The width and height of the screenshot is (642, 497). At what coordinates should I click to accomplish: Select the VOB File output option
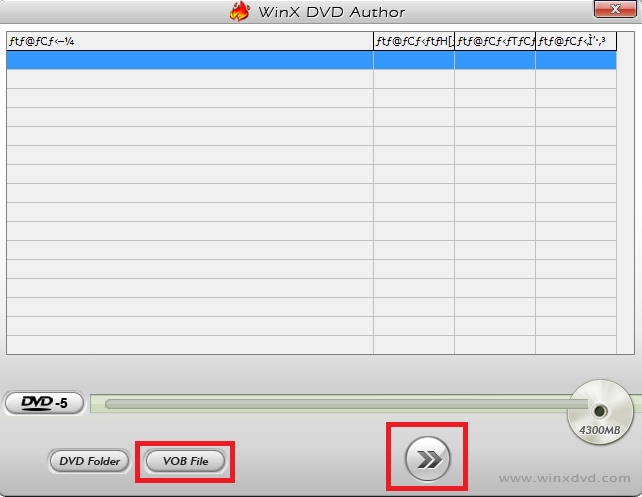click(x=185, y=461)
